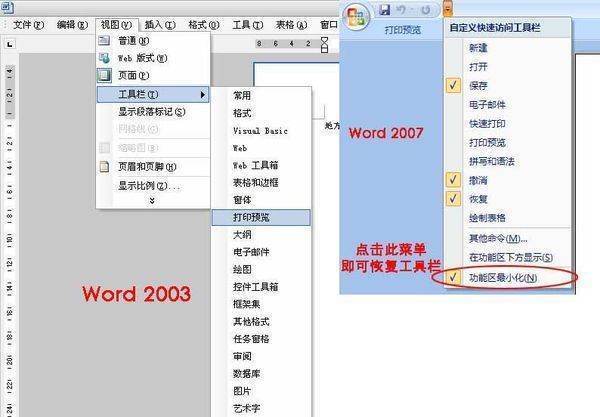Open the 表格(A) menu
This screenshot has width=600, height=417.
click(291, 25)
